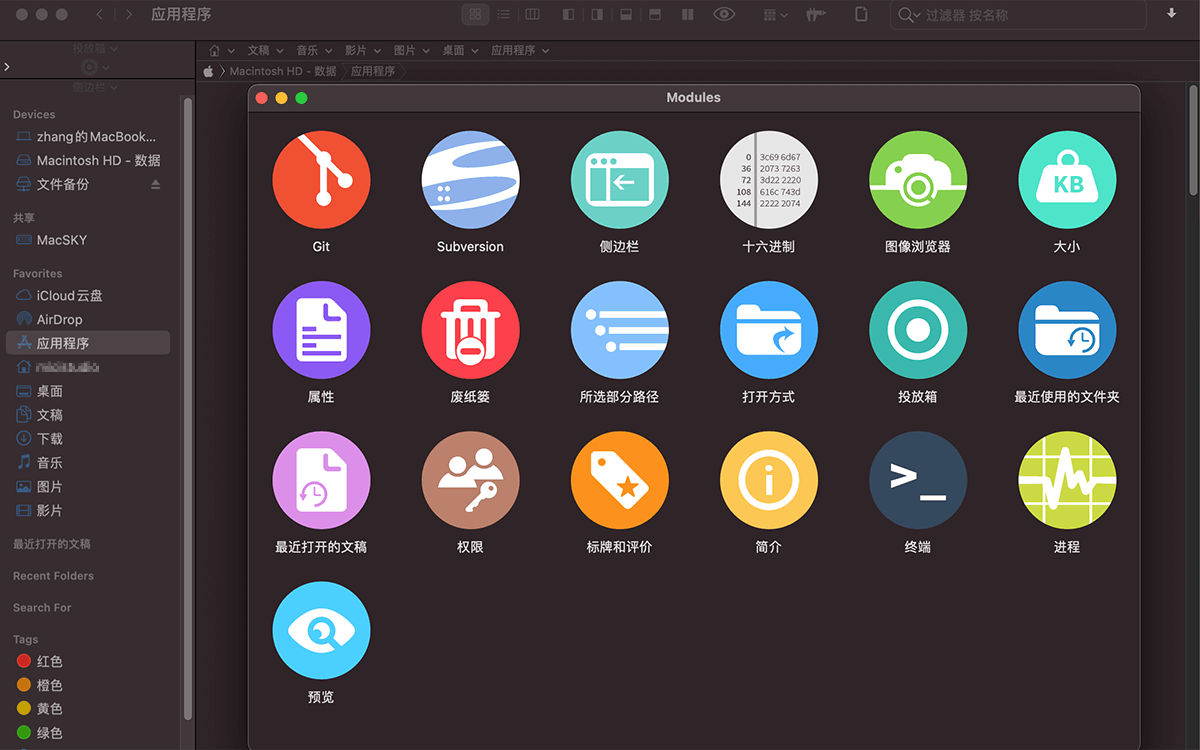Click the red 红色 tag
1200x750 pixels.
click(x=49, y=661)
